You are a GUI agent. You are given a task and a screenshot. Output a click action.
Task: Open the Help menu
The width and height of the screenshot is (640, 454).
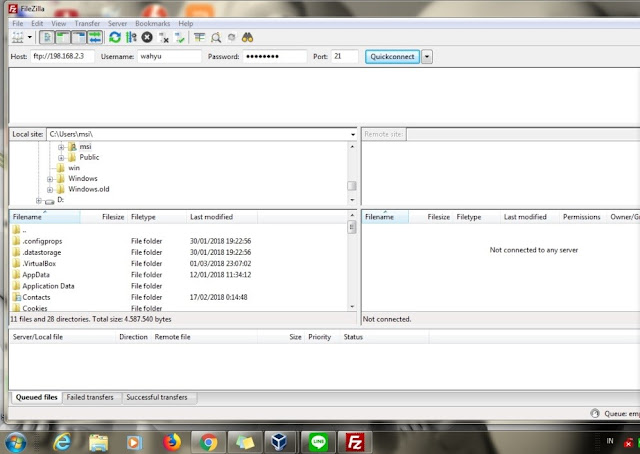click(186, 24)
